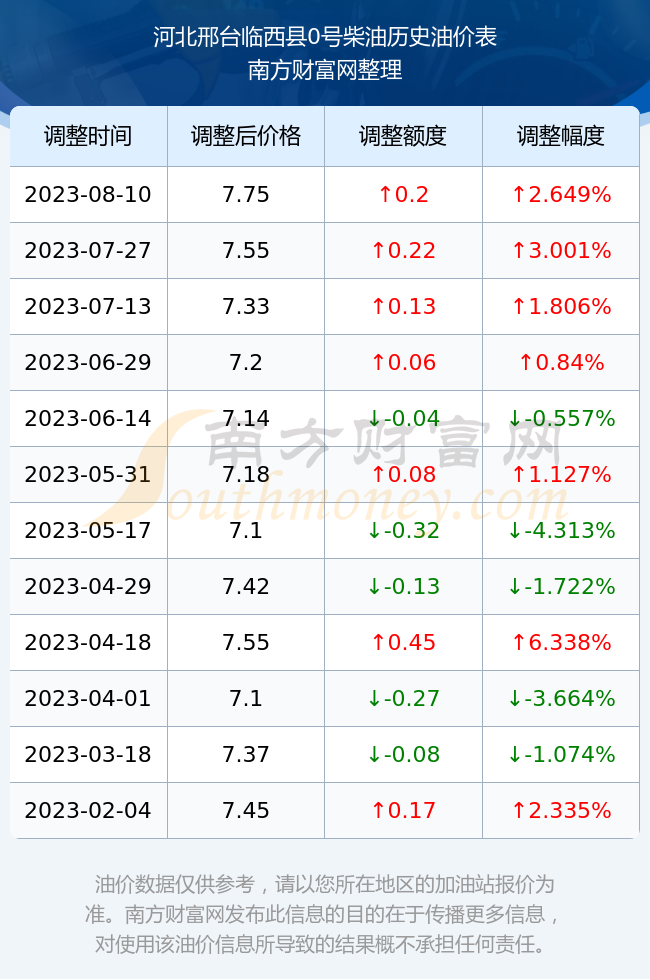Click the green ↓-0.27 adjustment value

[x=403, y=698]
